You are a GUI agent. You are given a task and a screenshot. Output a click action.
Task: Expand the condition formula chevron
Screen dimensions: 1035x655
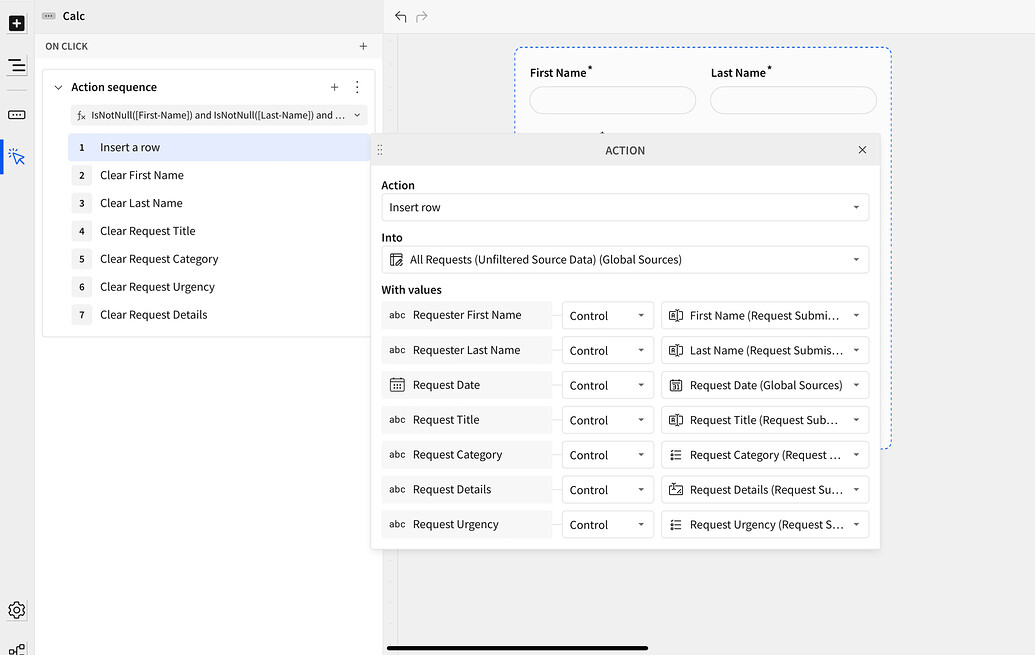(357, 116)
